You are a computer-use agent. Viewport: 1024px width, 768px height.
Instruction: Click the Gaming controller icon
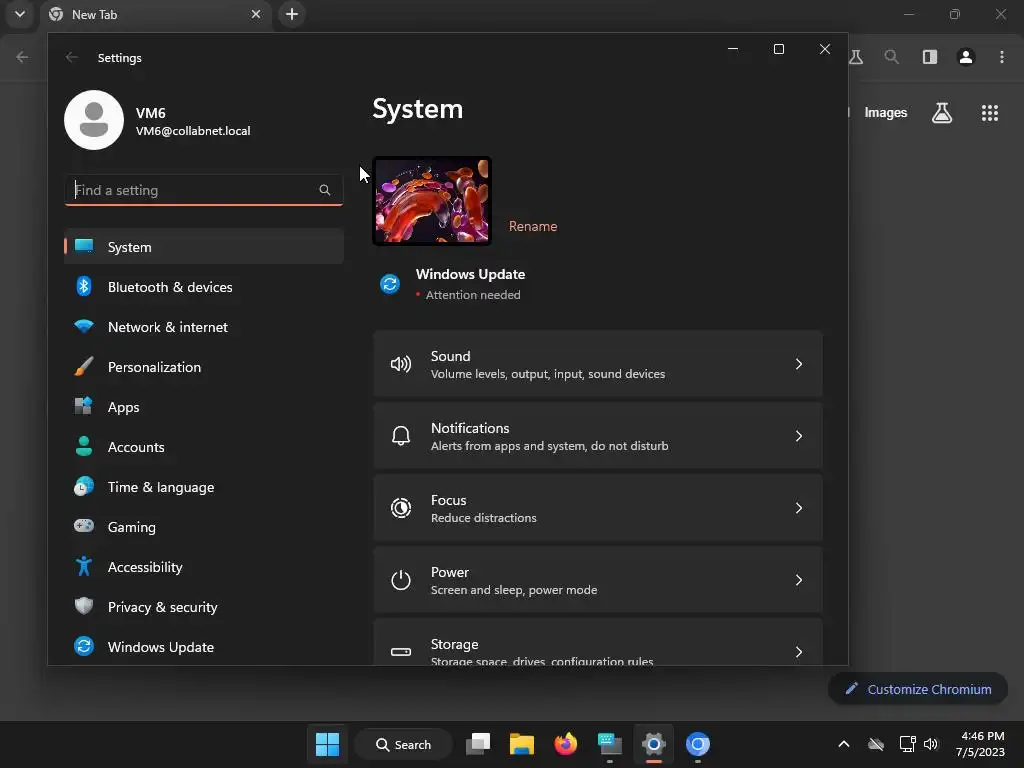tap(84, 526)
